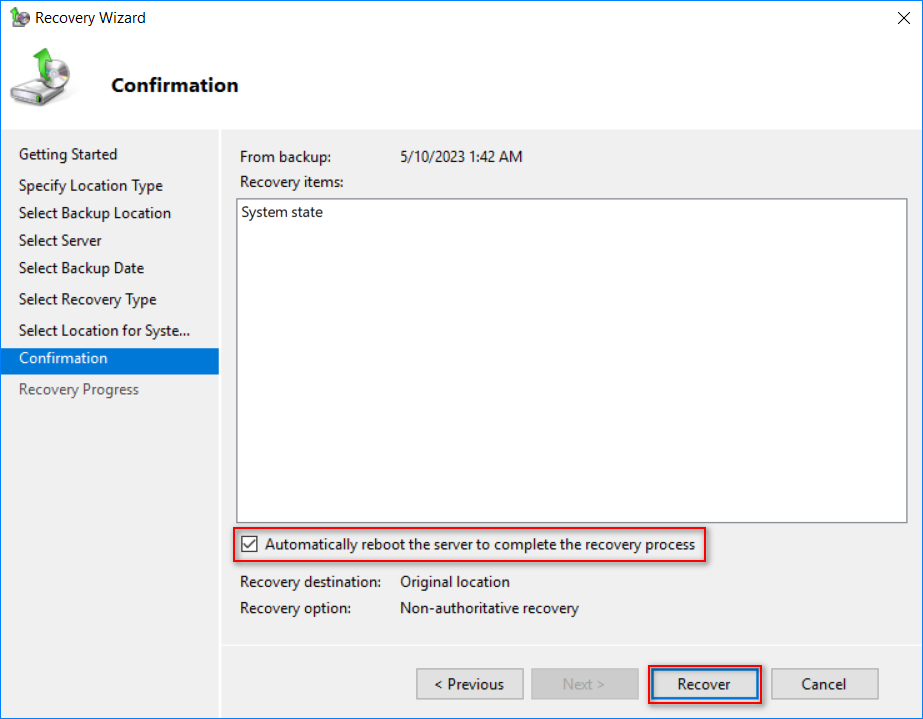Screen dimensions: 923x719
Task: Go to Select Backup Location step
Action: pos(95,213)
